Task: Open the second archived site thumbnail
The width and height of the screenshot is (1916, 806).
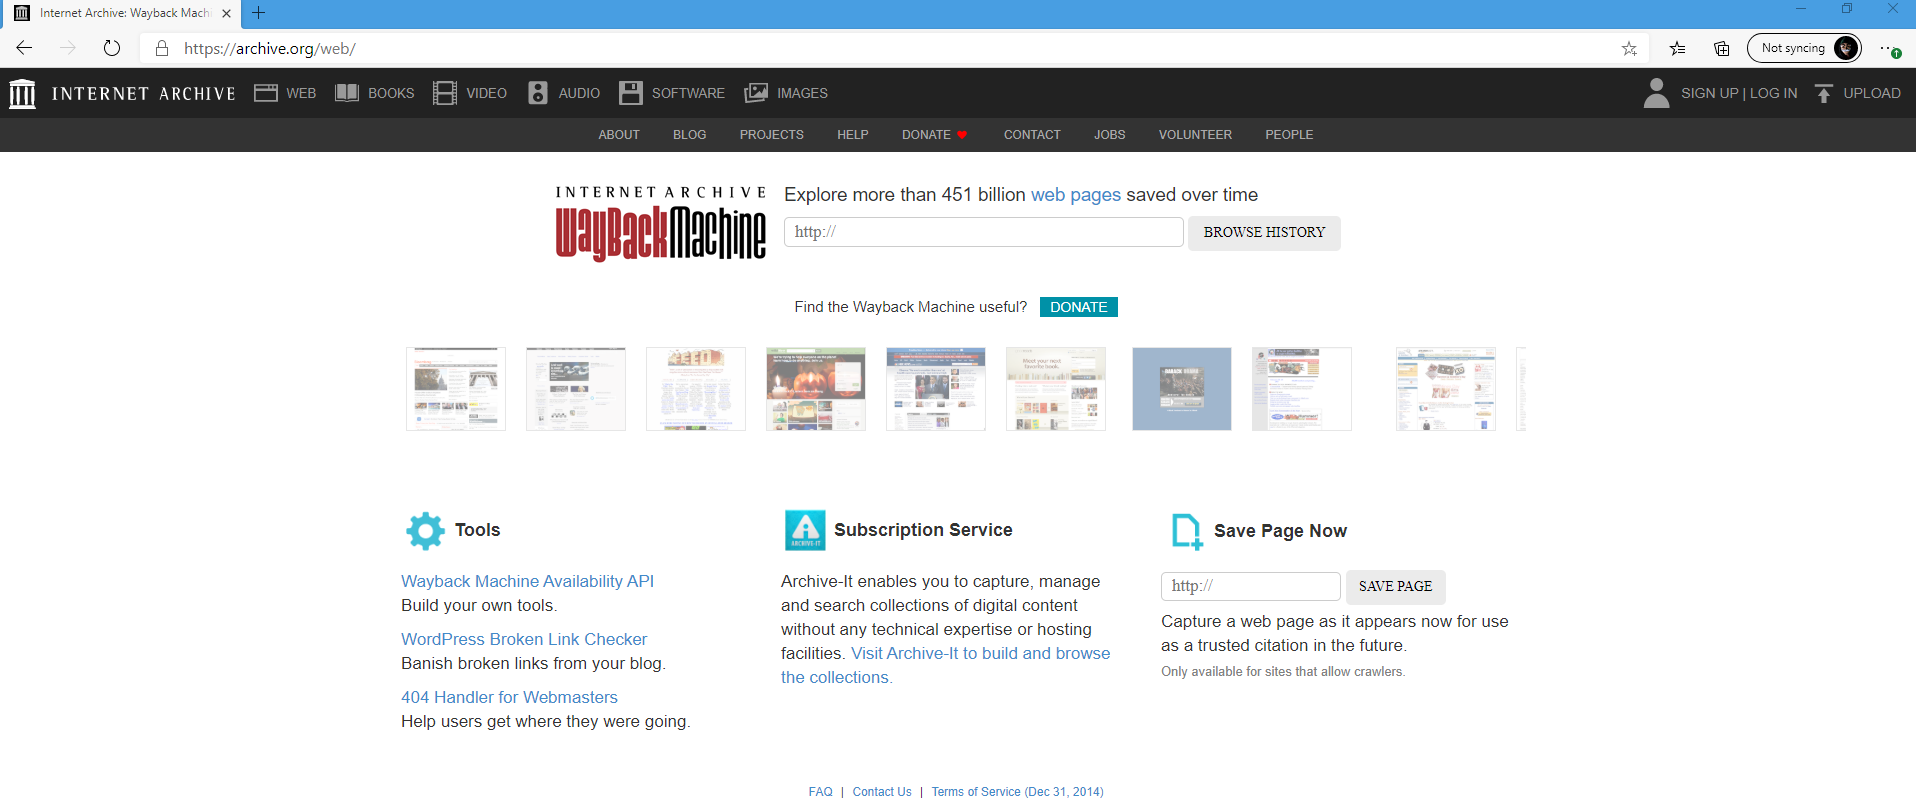Action: pyautogui.click(x=576, y=389)
